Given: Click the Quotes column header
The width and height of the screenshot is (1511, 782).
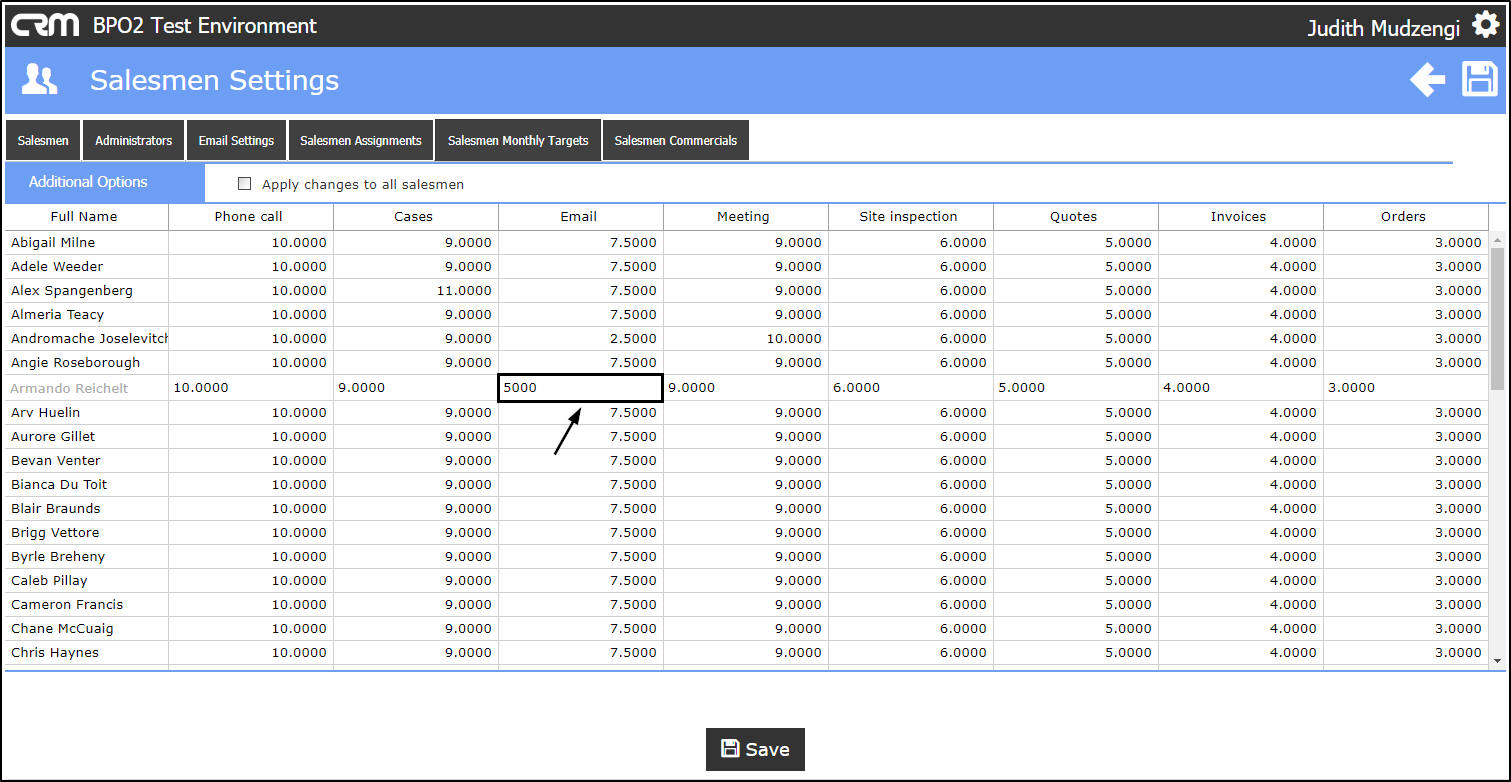Looking at the screenshot, I should point(1074,217).
